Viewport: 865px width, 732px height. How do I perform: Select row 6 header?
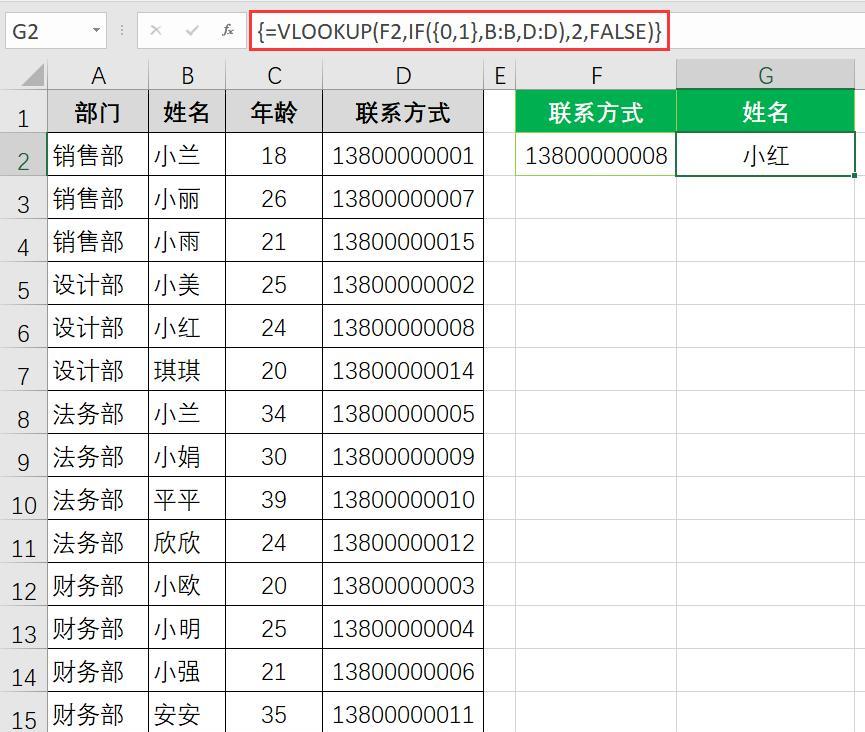[23, 327]
